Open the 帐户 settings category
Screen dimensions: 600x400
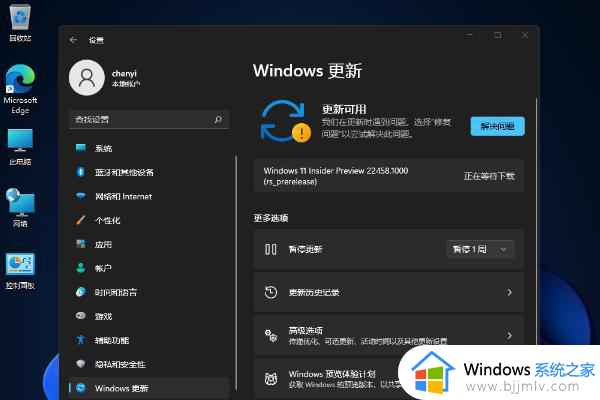[149, 268]
